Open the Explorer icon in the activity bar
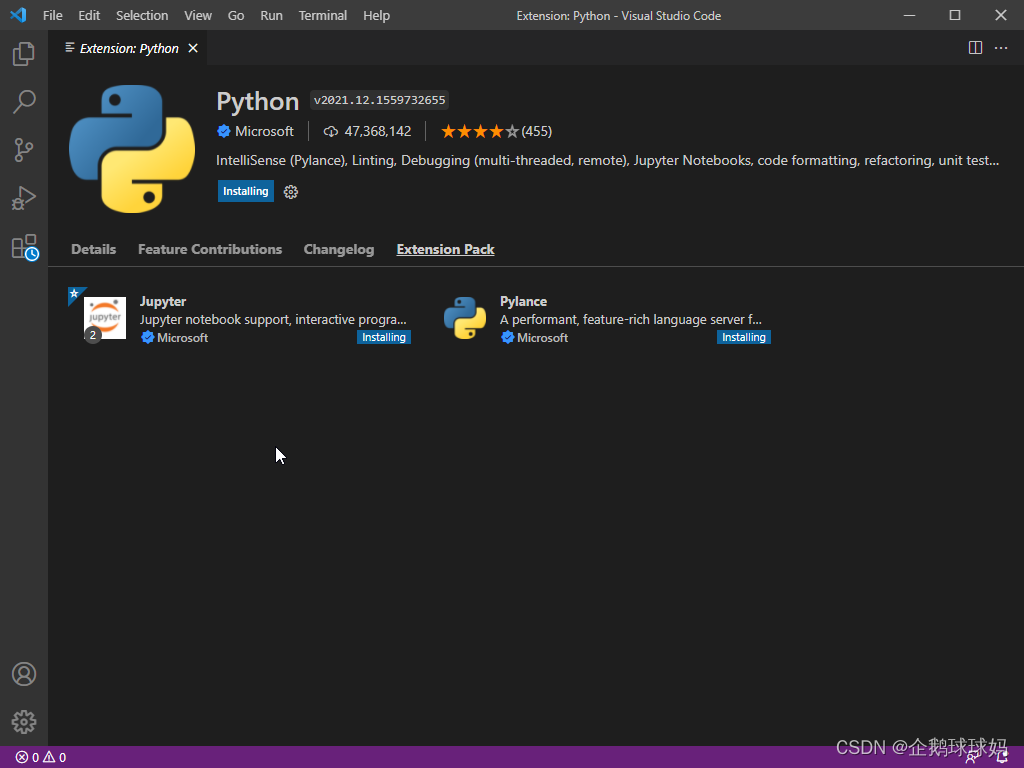The width and height of the screenshot is (1024, 768). (x=24, y=54)
